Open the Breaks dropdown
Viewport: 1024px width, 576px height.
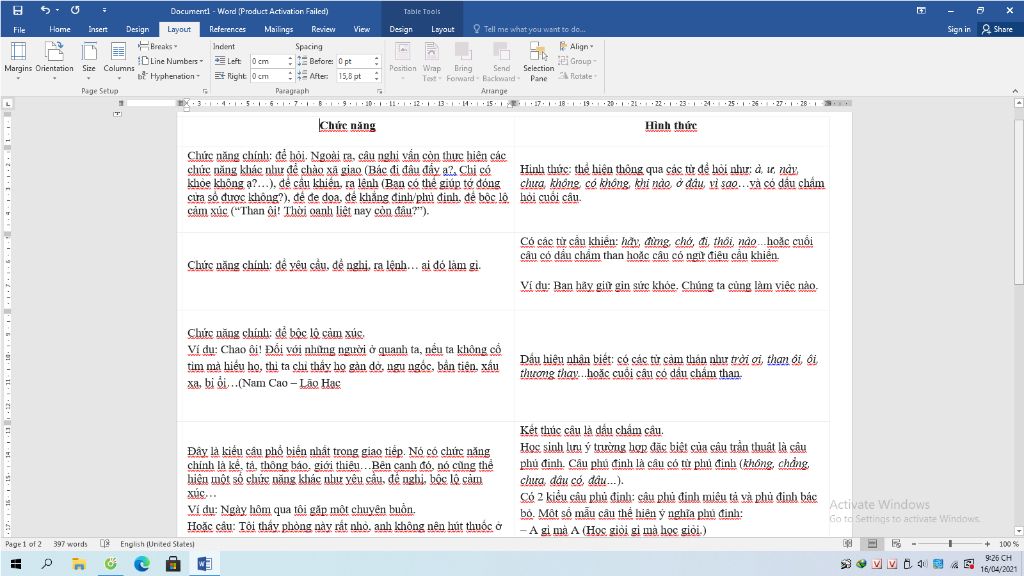157,46
